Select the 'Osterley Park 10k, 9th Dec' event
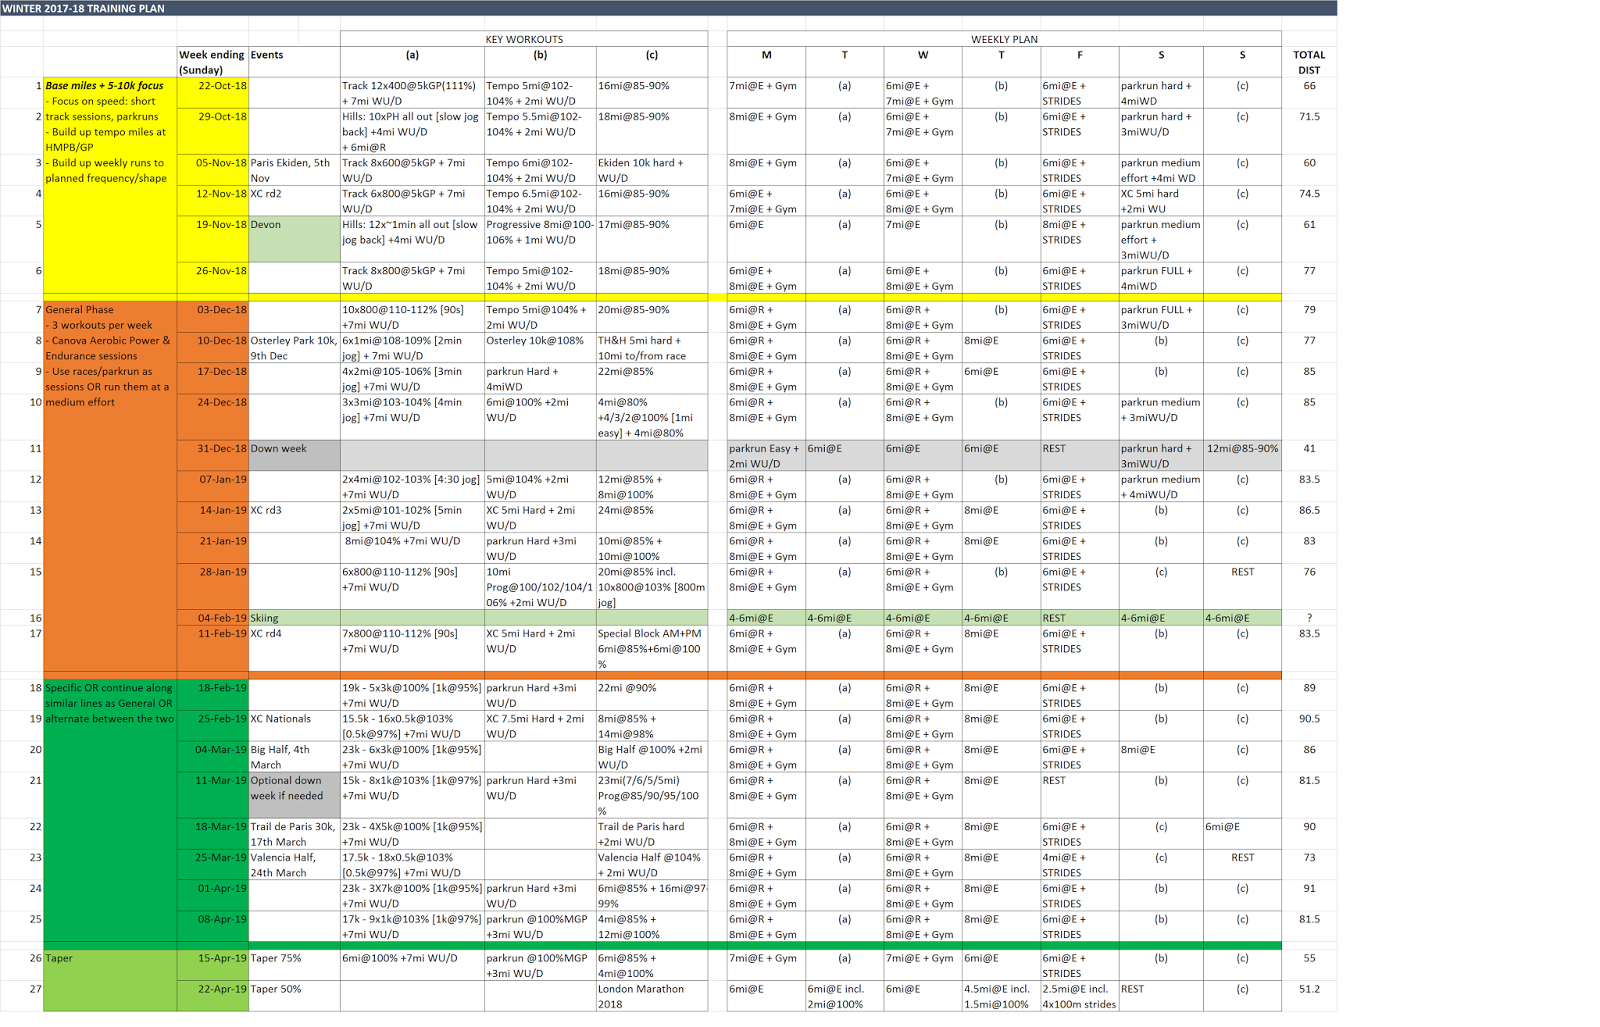This screenshot has height=1027, width=1600. click(294, 348)
